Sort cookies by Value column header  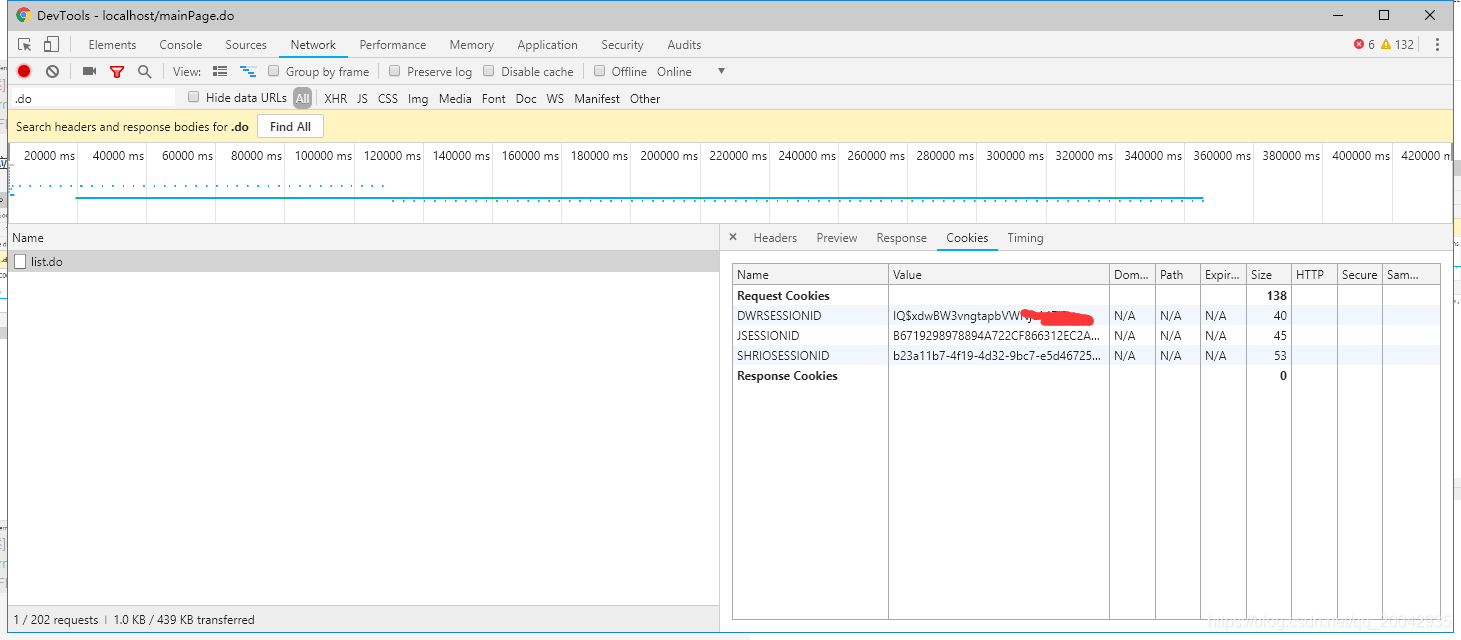pos(999,275)
